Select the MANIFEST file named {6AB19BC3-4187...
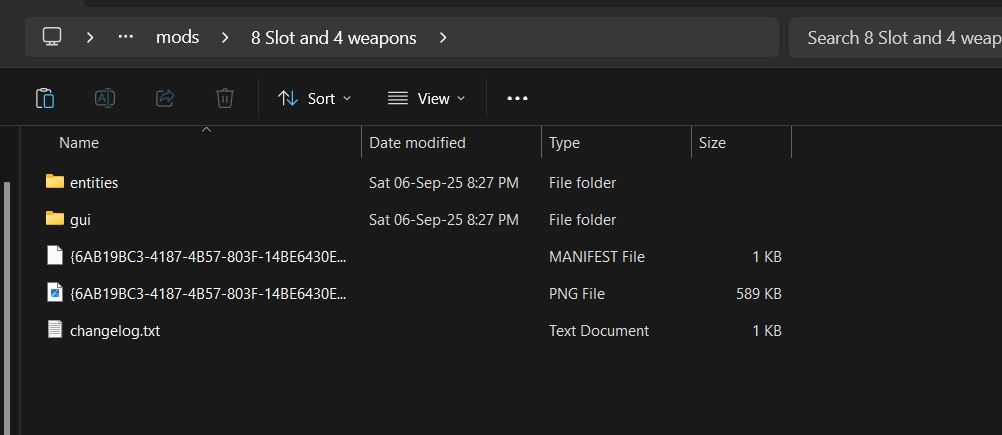The width and height of the screenshot is (1002, 435). click(208, 257)
